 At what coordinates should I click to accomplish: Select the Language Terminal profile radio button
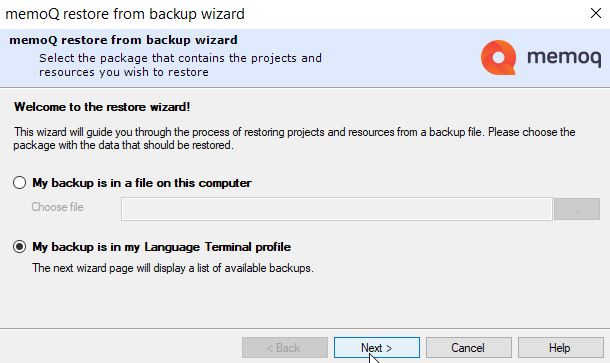click(x=19, y=247)
